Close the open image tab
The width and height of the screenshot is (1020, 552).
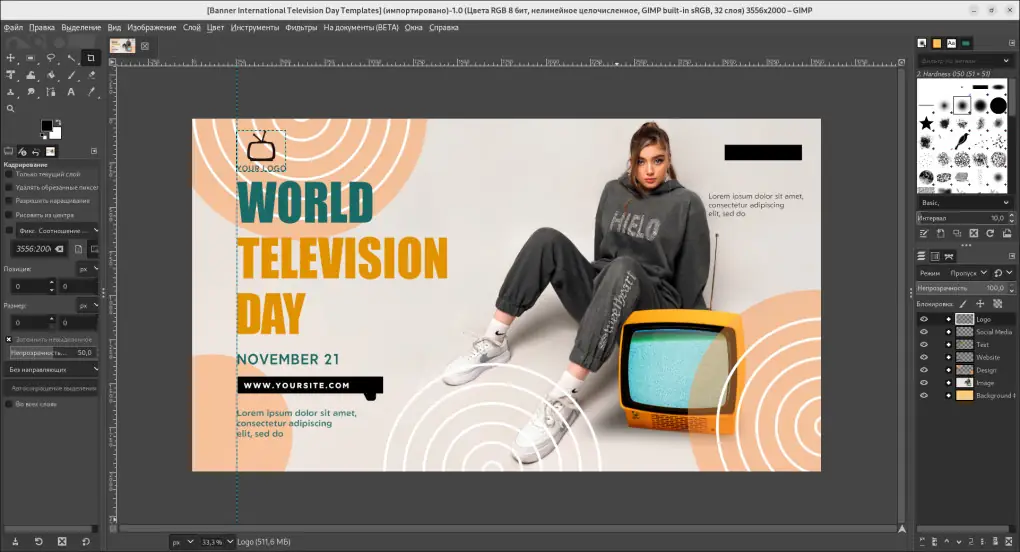(x=145, y=46)
